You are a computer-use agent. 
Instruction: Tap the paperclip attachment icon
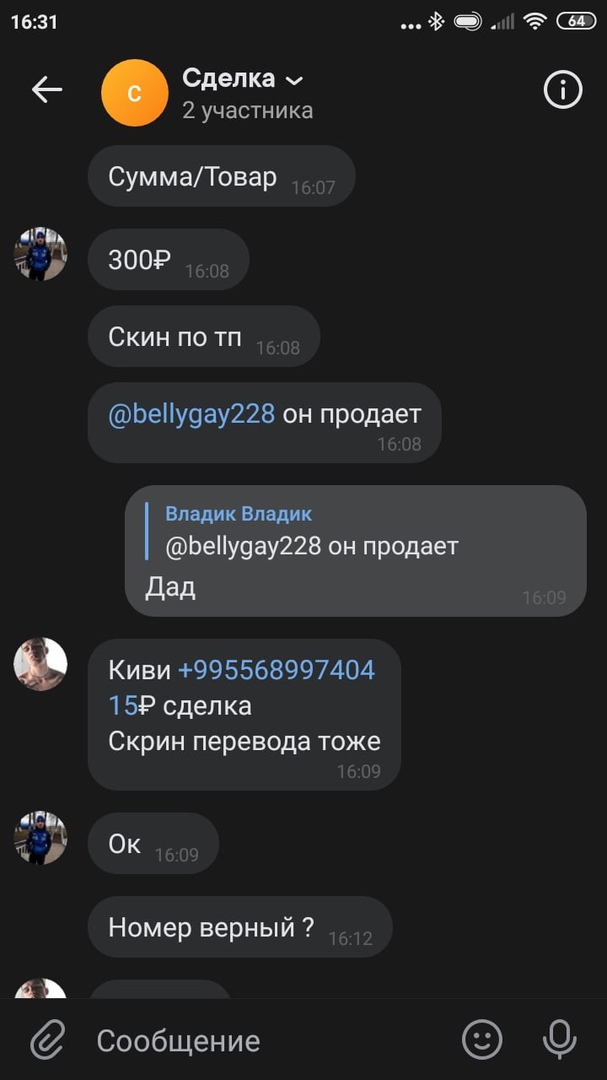click(48, 1039)
